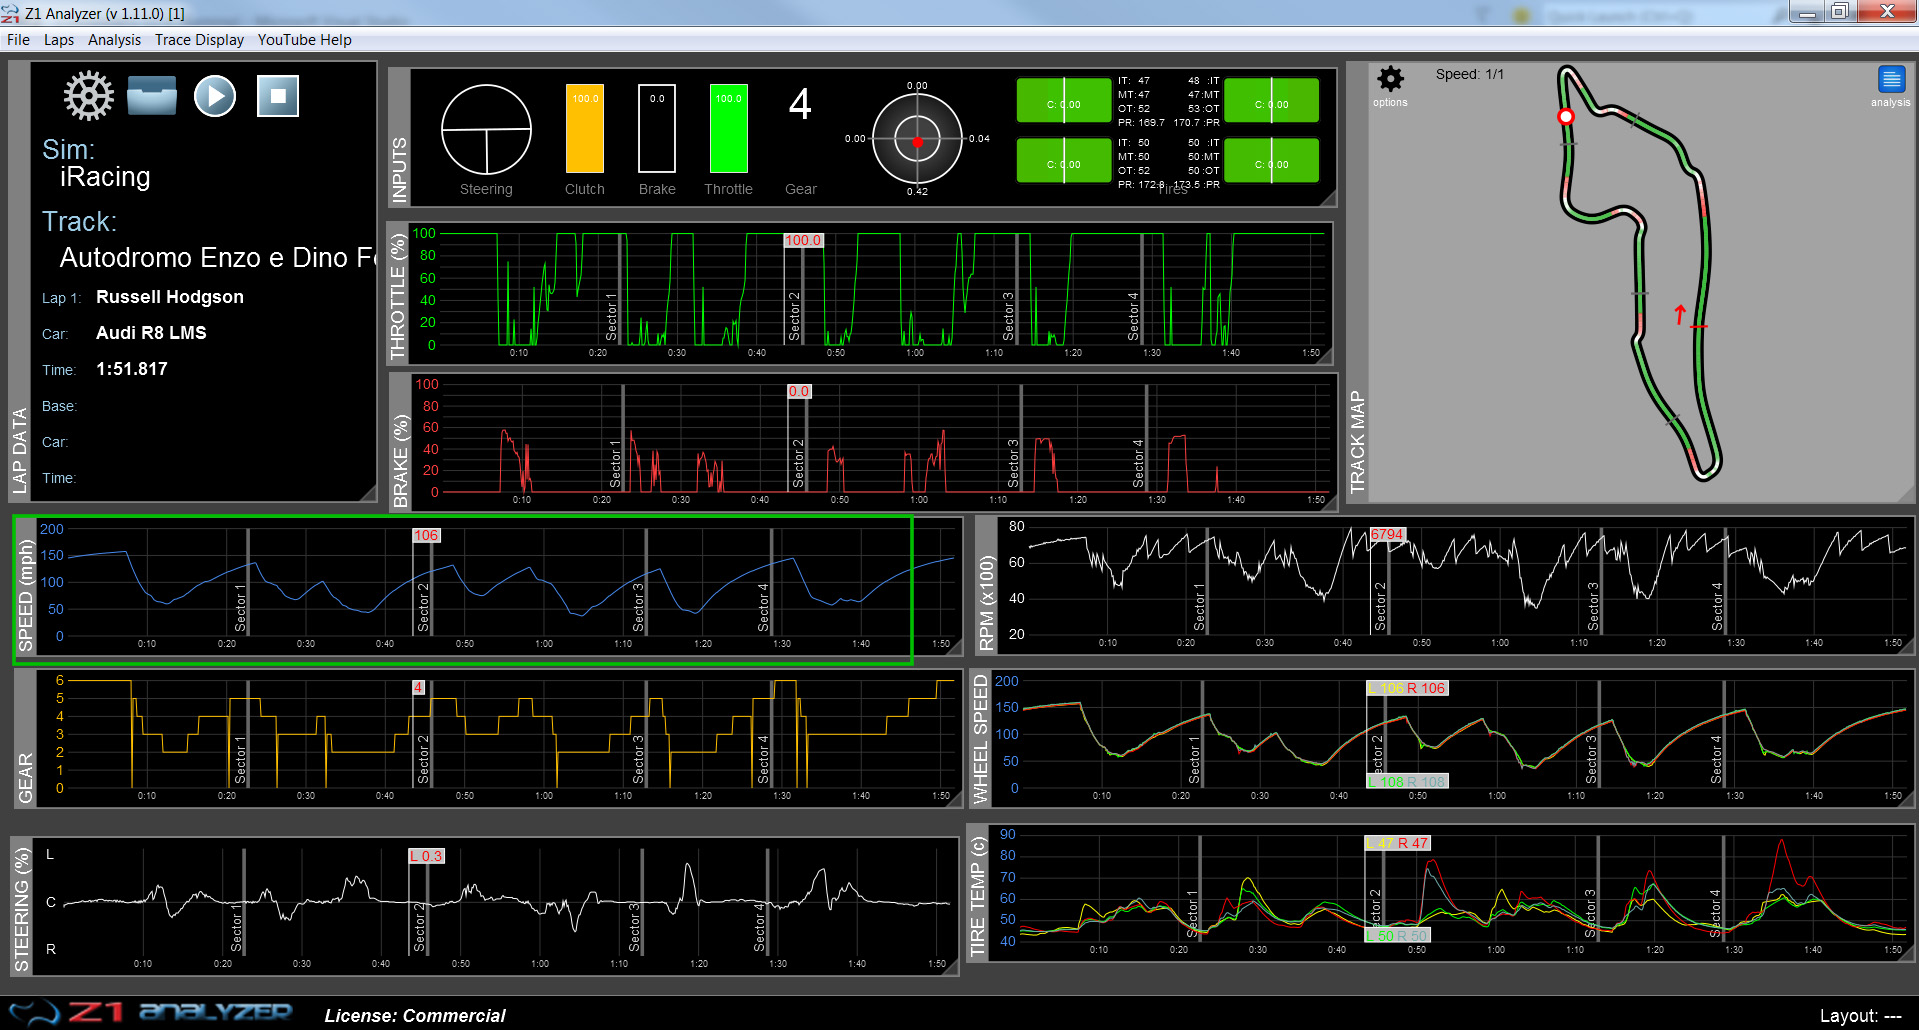Start lap playback with the play button
The width and height of the screenshot is (1919, 1030).
[215, 96]
